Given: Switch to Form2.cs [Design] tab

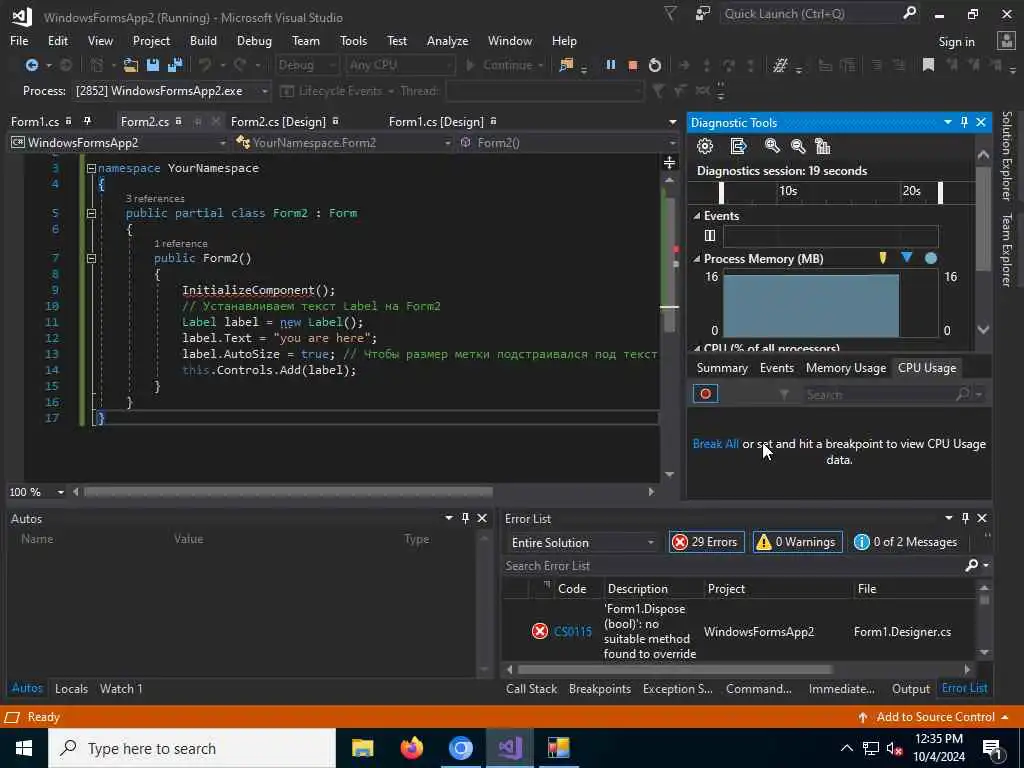Looking at the screenshot, I should pos(278,121).
